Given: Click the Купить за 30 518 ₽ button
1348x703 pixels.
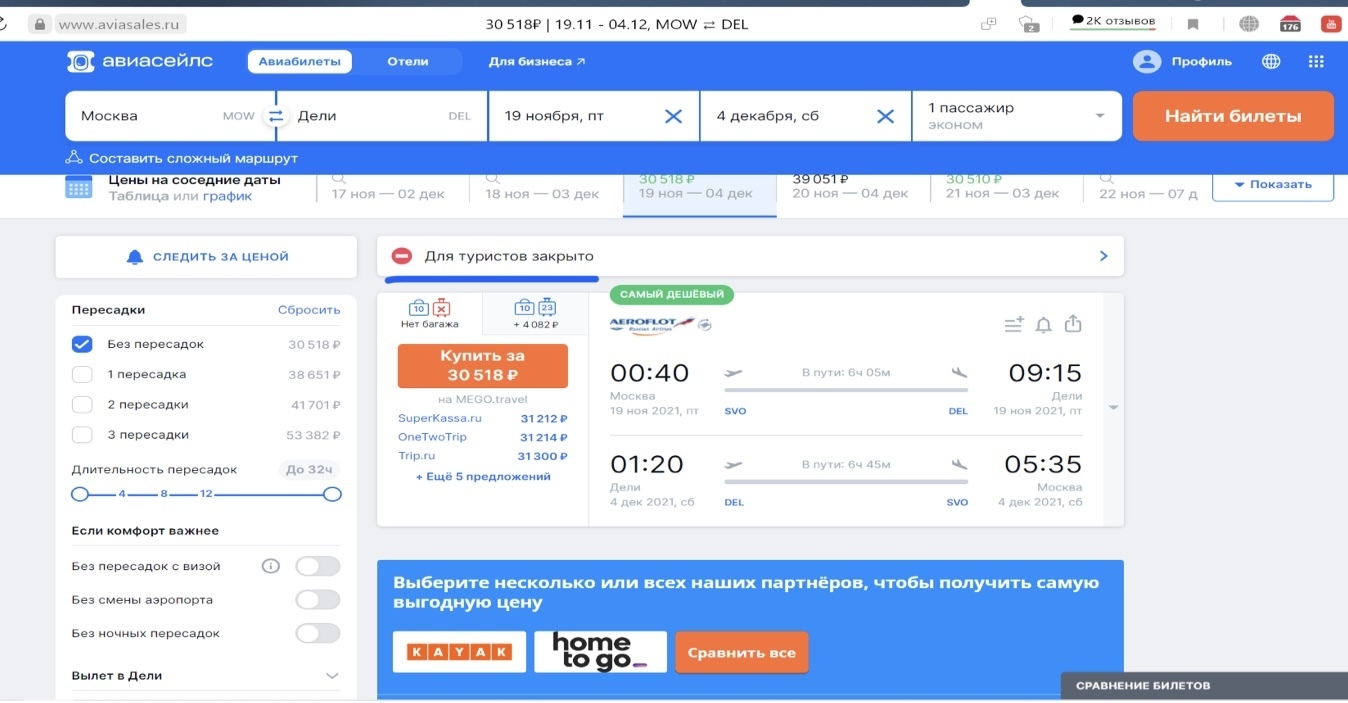Looking at the screenshot, I should tap(482, 366).
